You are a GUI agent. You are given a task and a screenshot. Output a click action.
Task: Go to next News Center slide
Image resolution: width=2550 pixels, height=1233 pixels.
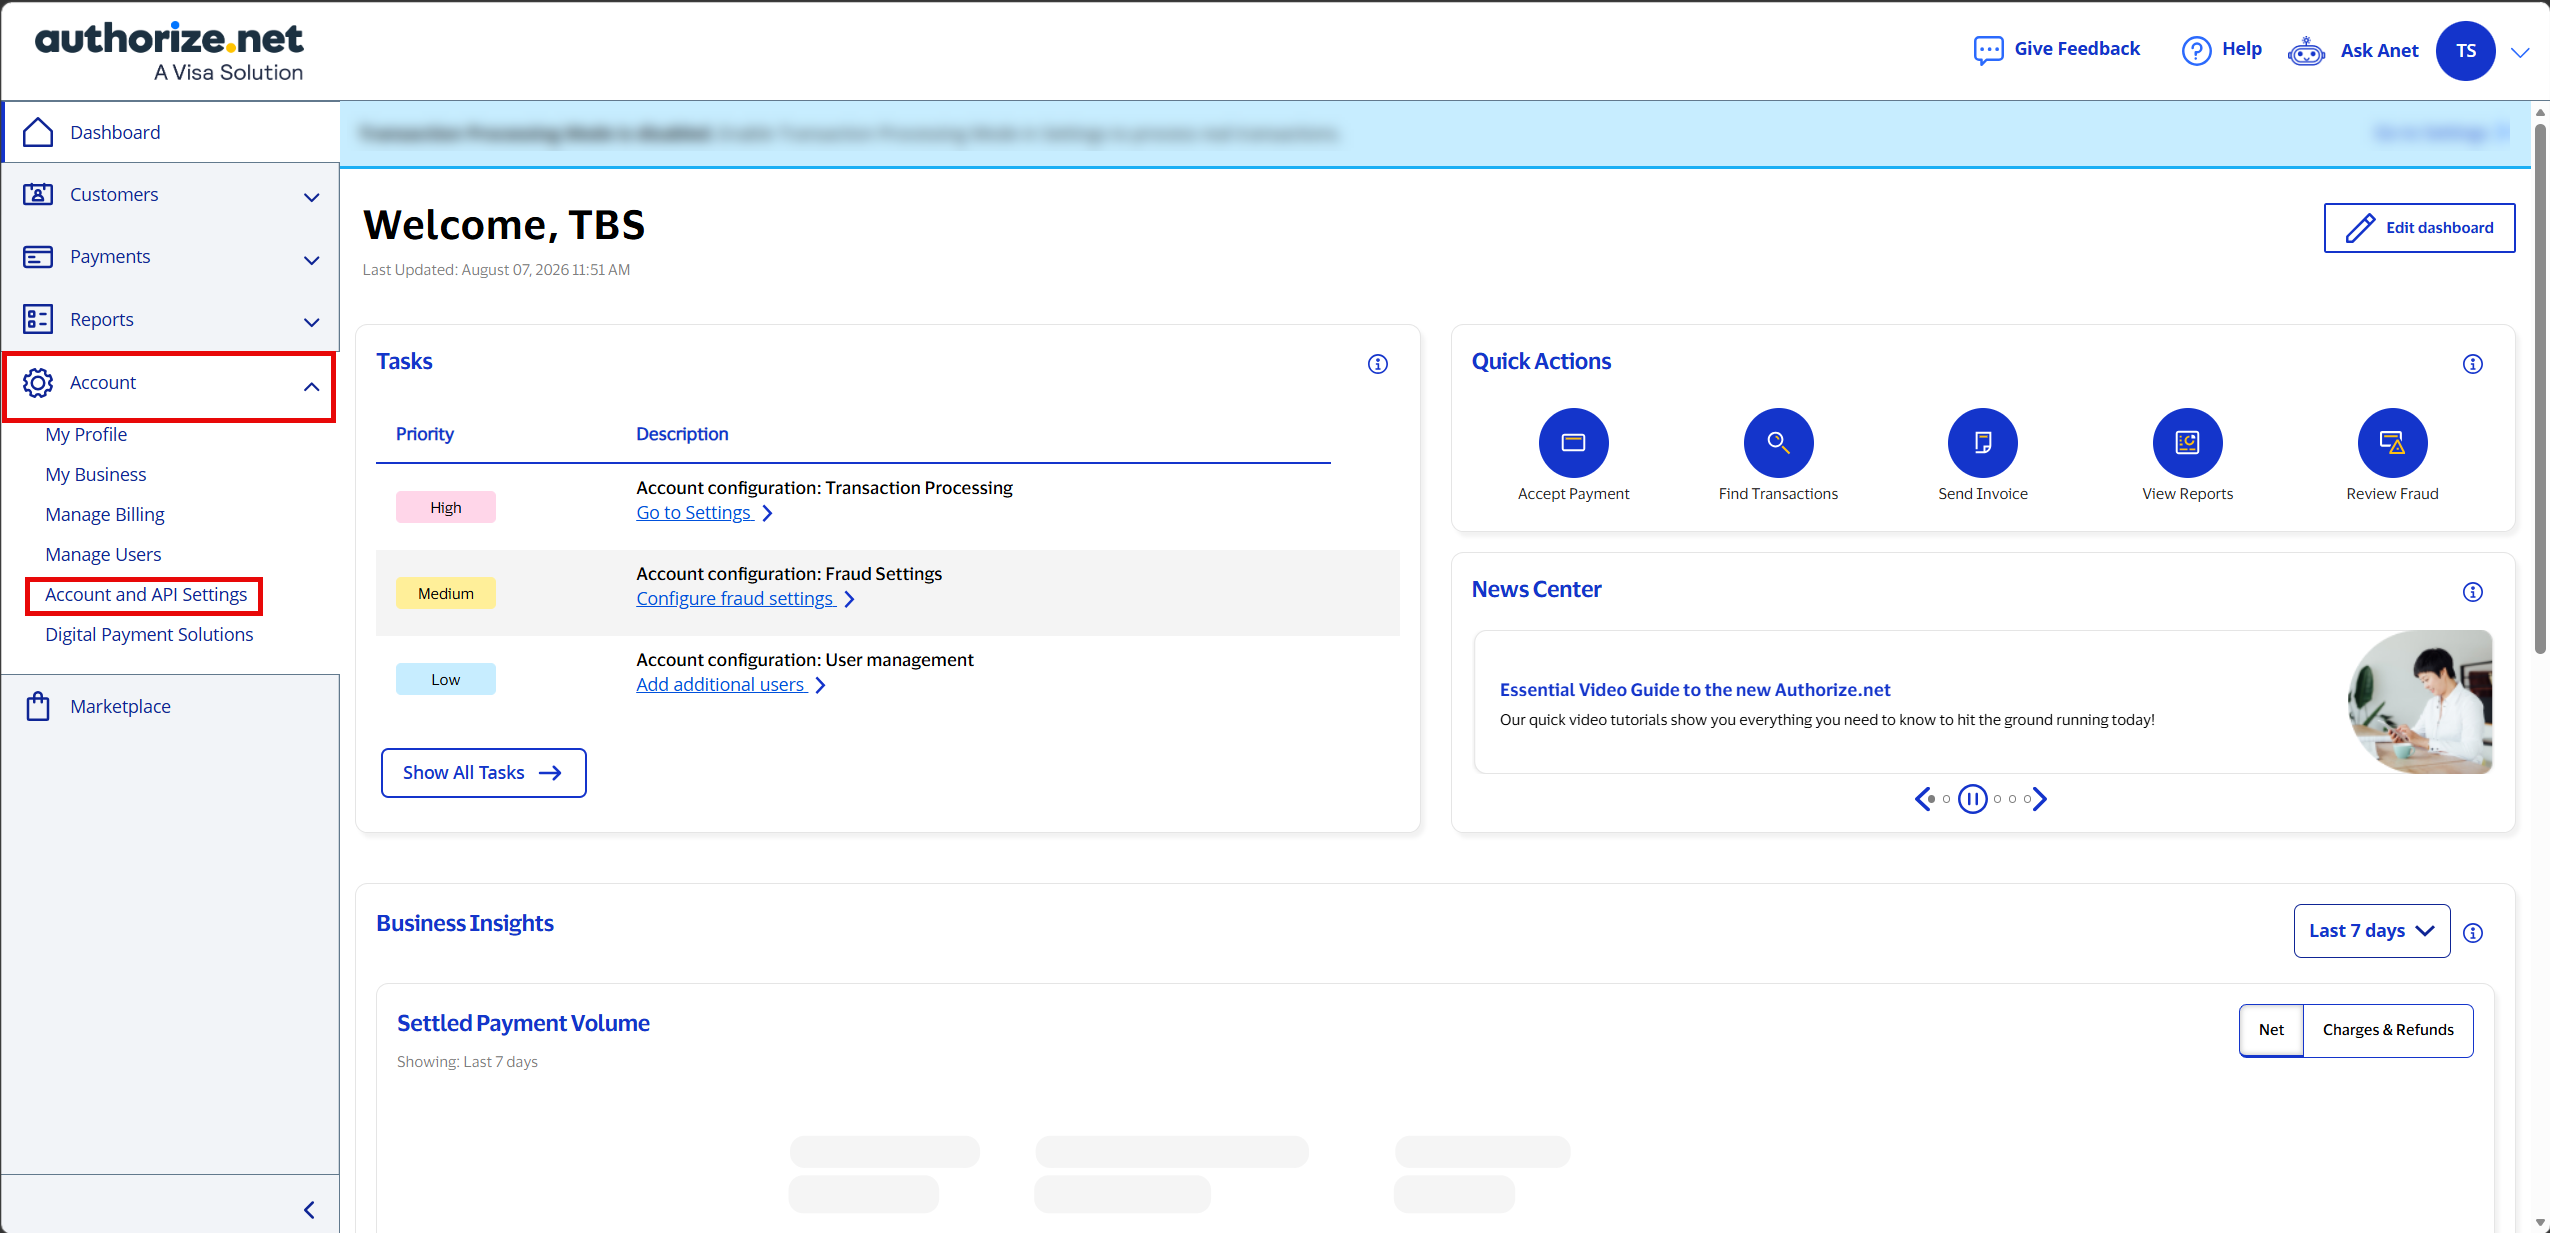pyautogui.click(x=2040, y=799)
